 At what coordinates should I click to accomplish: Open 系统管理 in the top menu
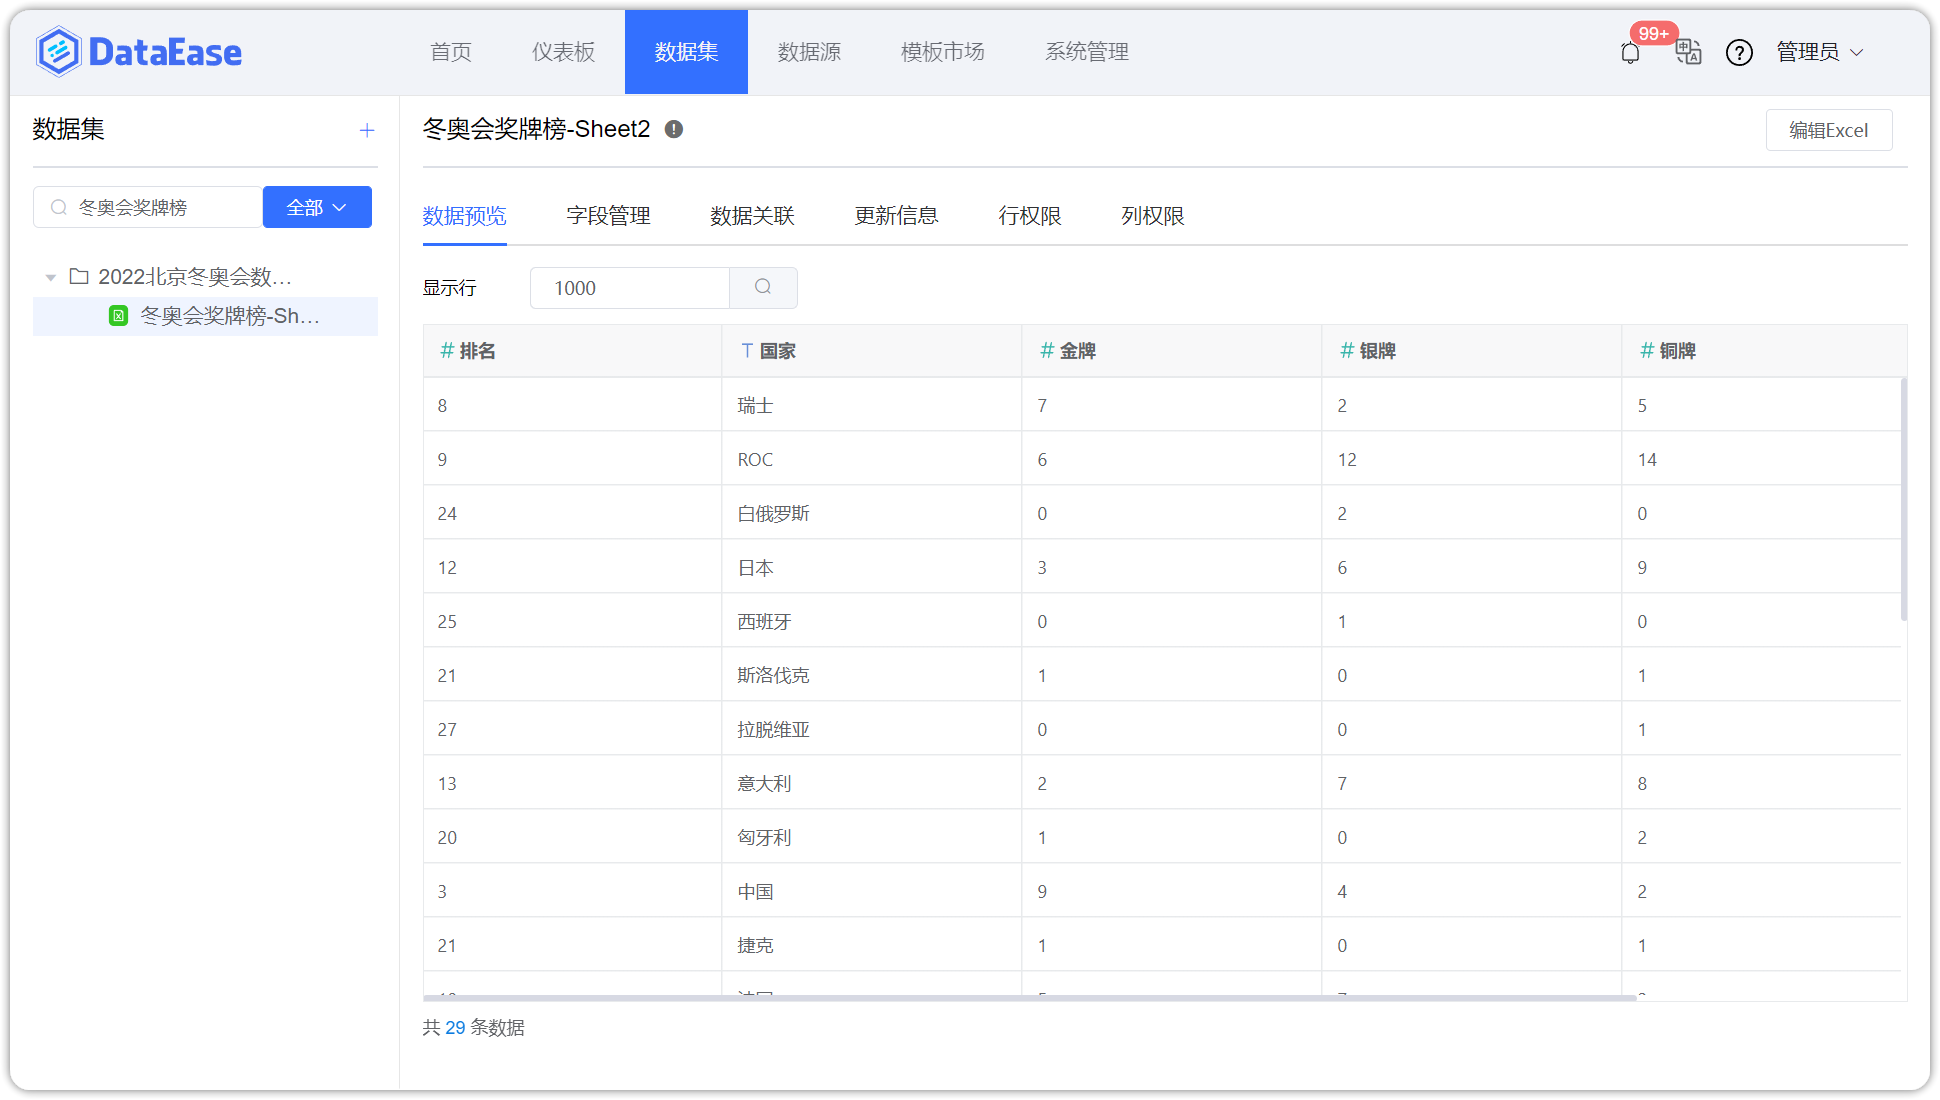click(x=1086, y=52)
